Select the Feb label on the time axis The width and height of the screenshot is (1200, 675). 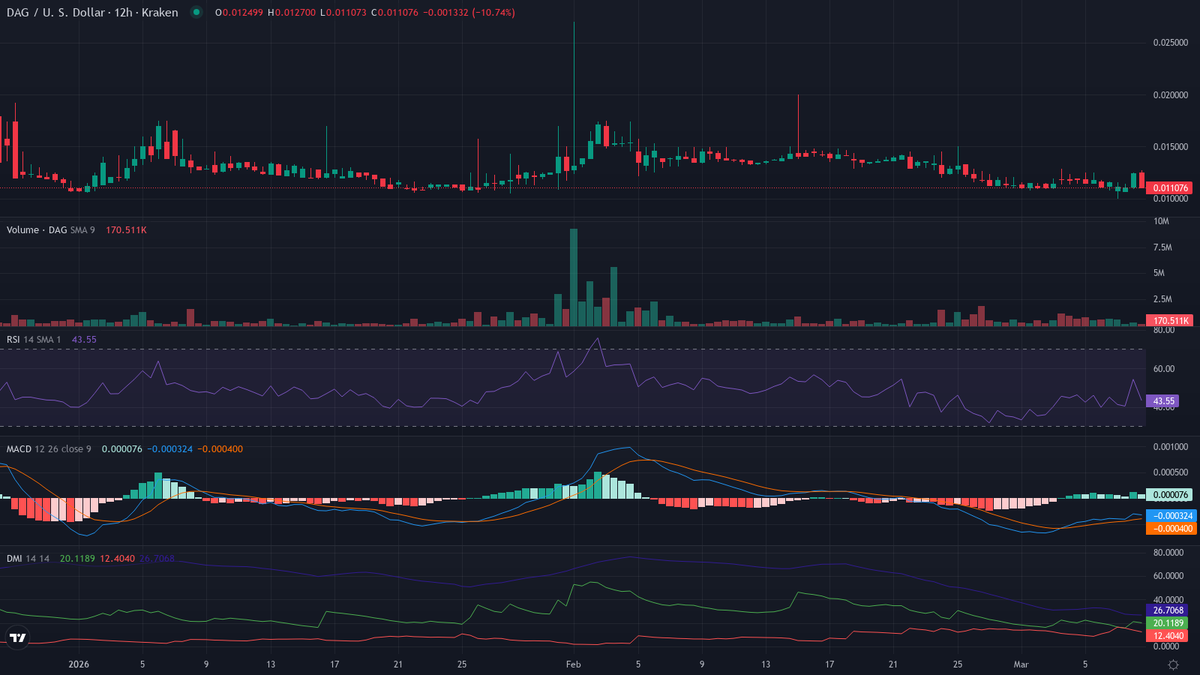[x=573, y=663]
